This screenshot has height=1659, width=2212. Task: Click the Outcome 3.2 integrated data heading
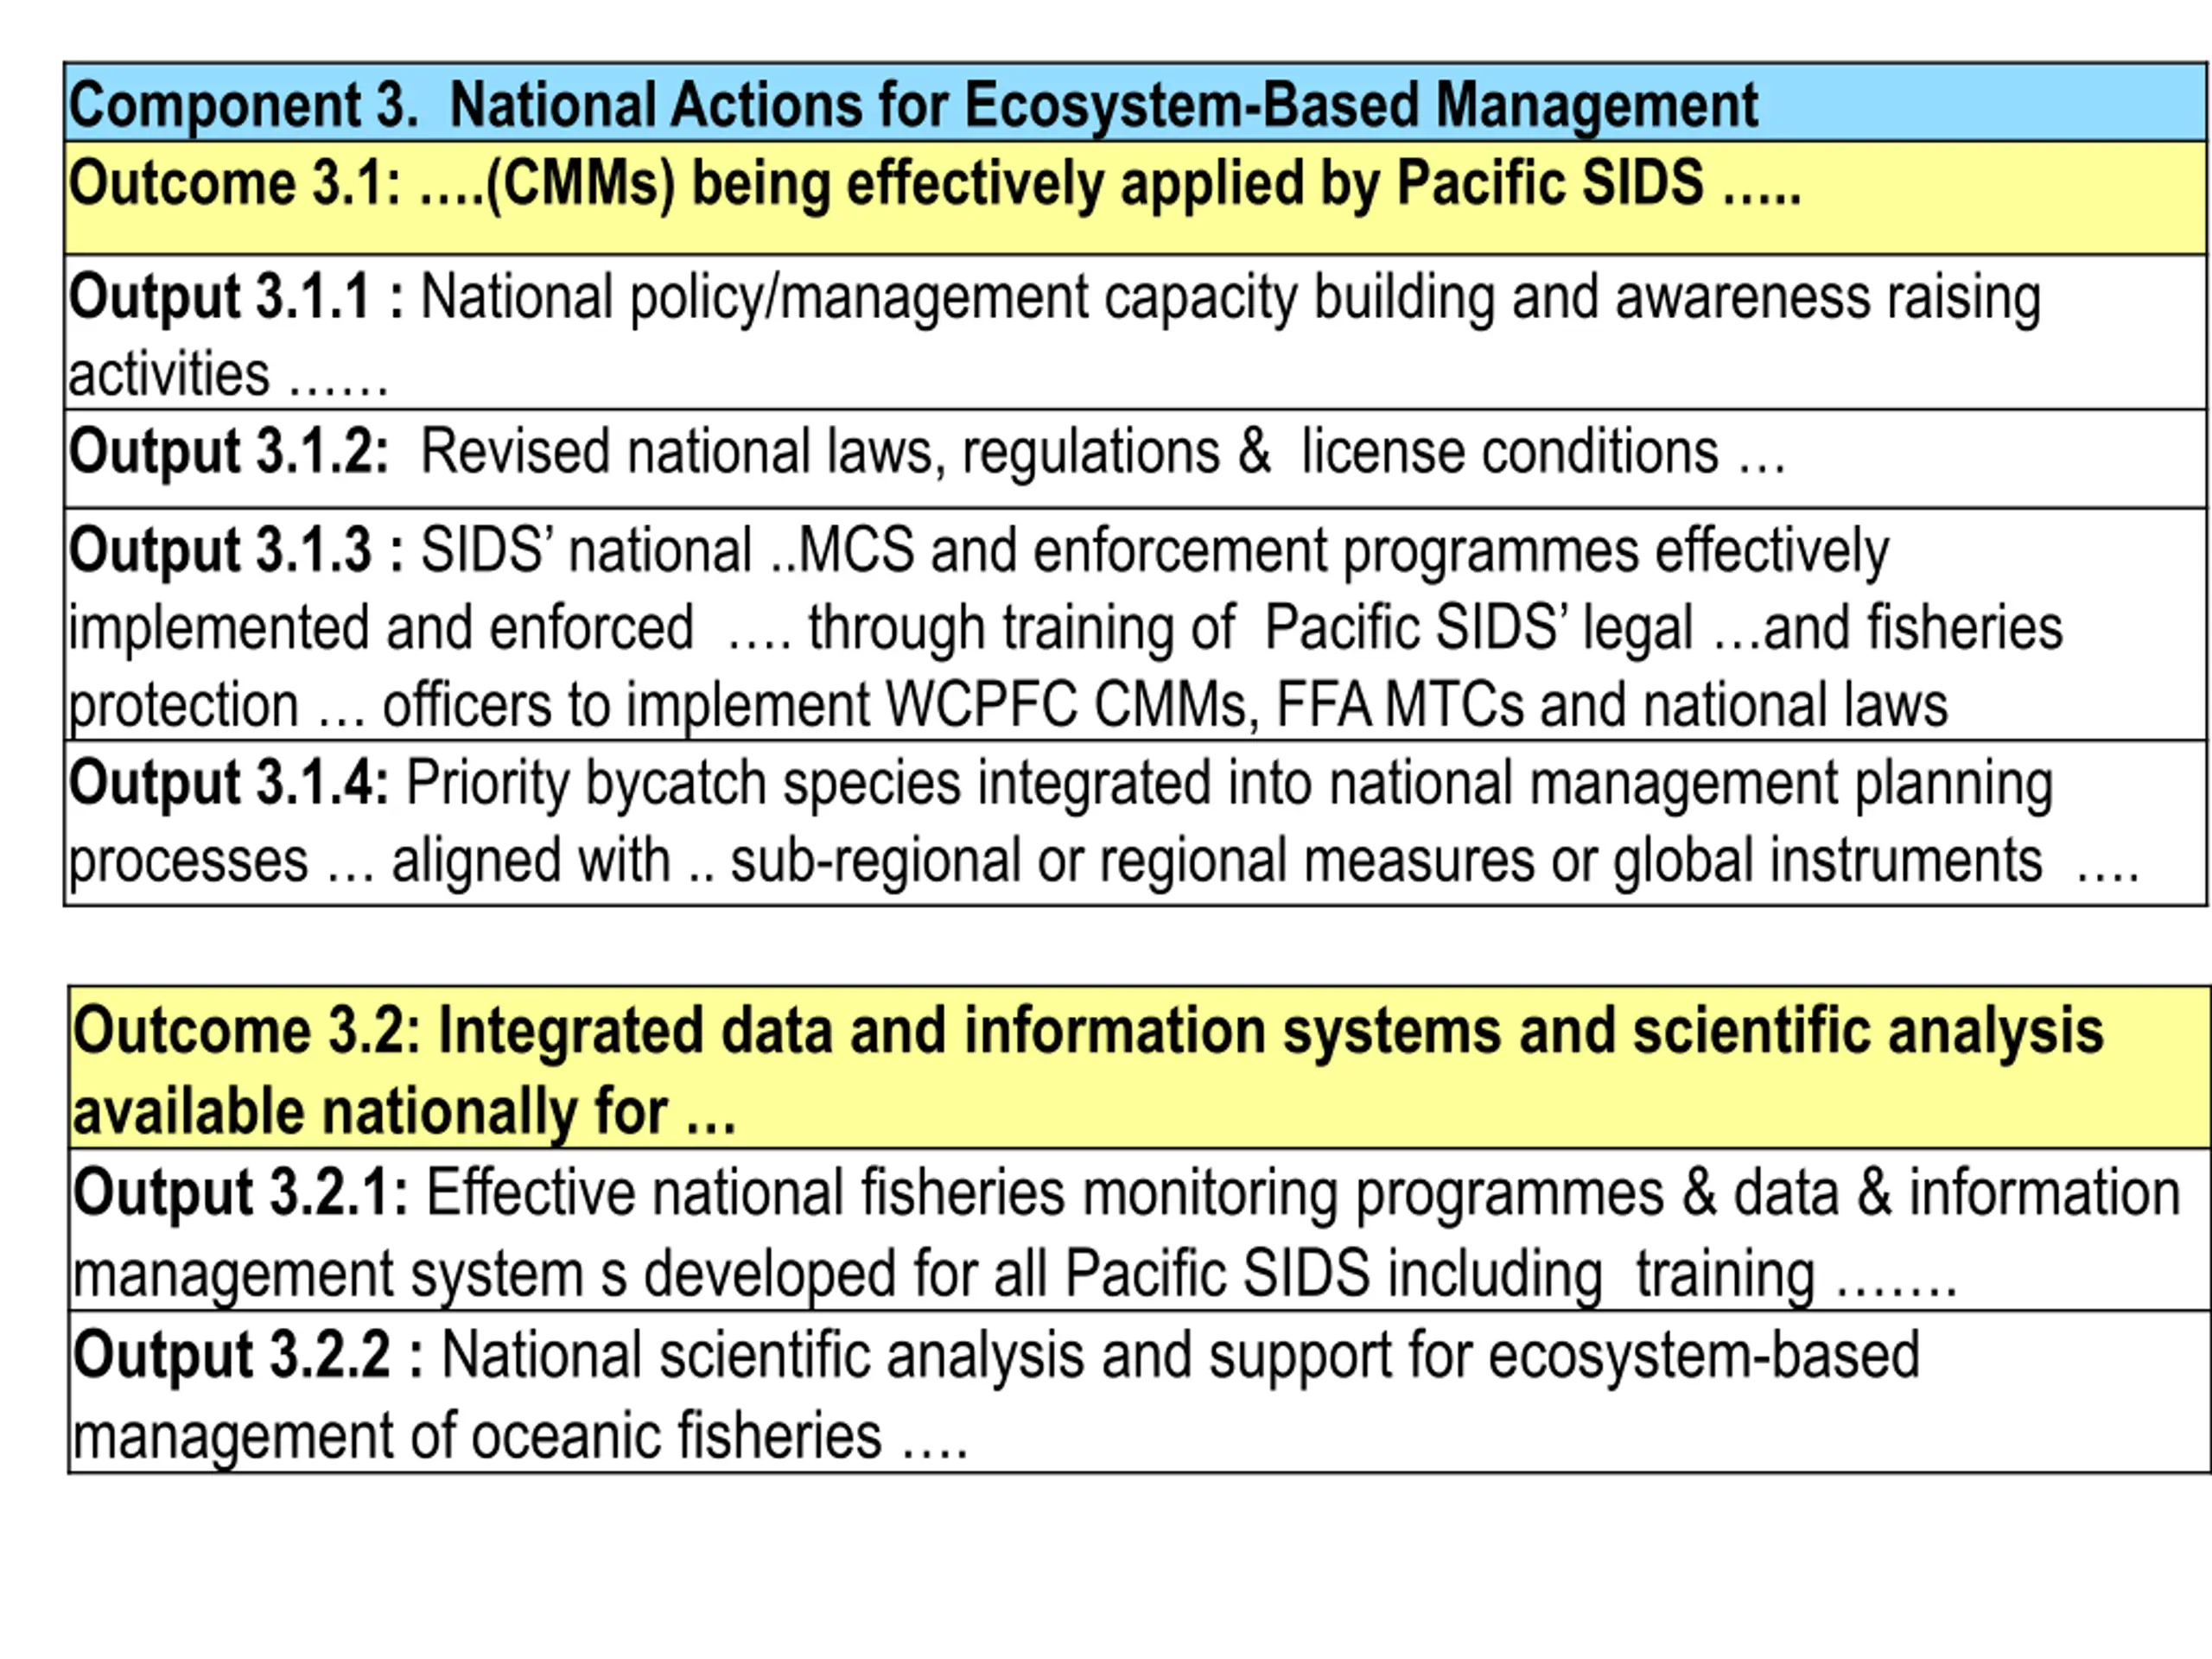(x=1139, y=1067)
